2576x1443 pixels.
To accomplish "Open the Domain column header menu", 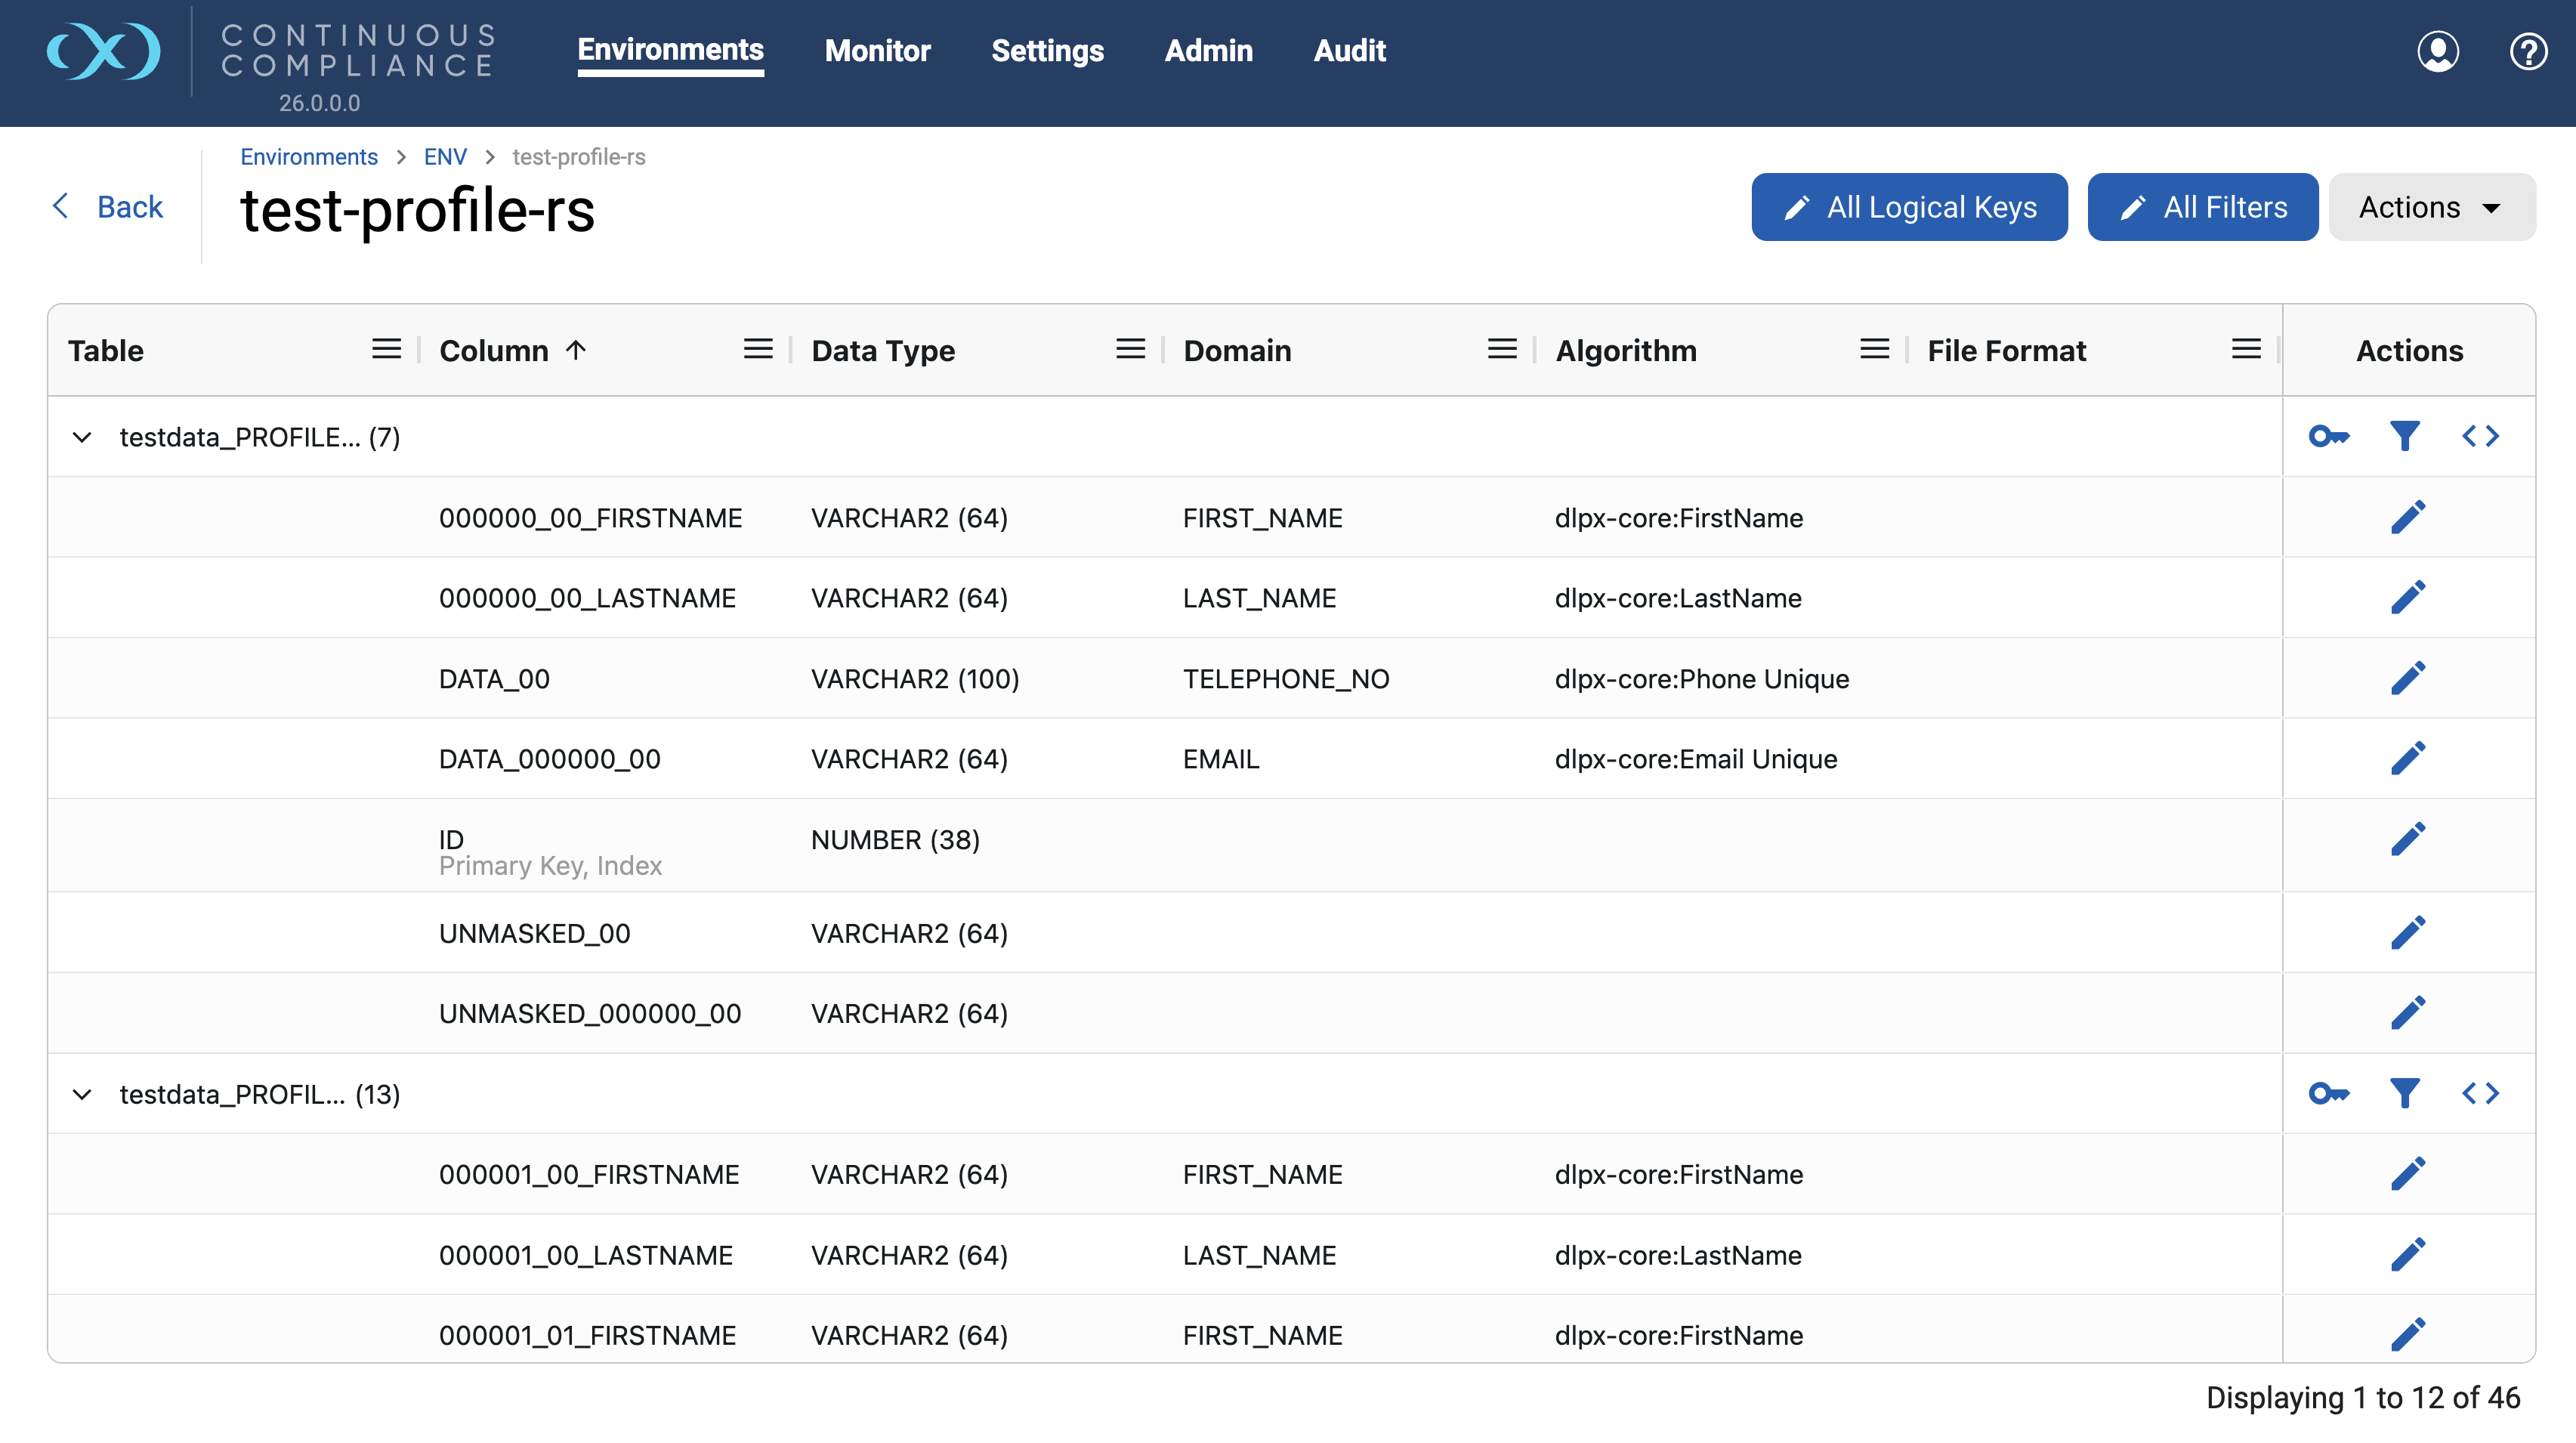I will coord(1501,349).
